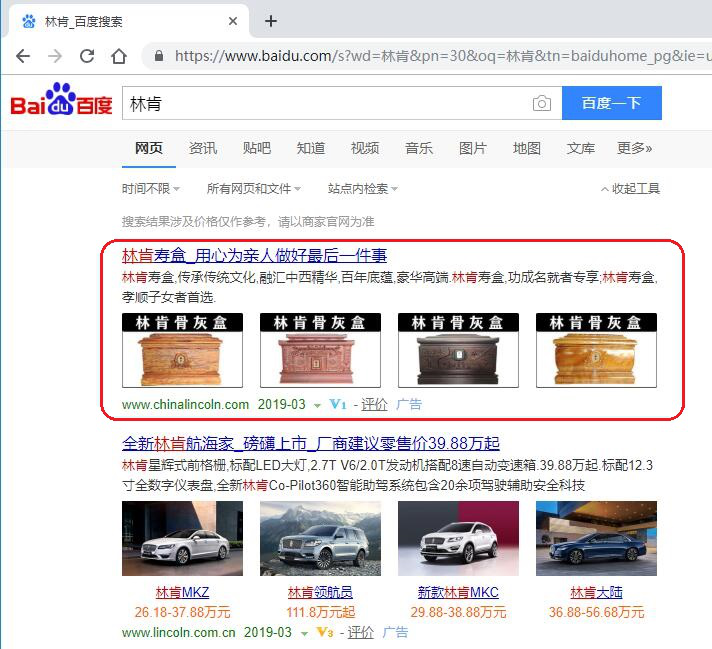Click the 新款林肯MKC car photo
Image resolution: width=712 pixels, height=649 pixels.
coord(458,538)
